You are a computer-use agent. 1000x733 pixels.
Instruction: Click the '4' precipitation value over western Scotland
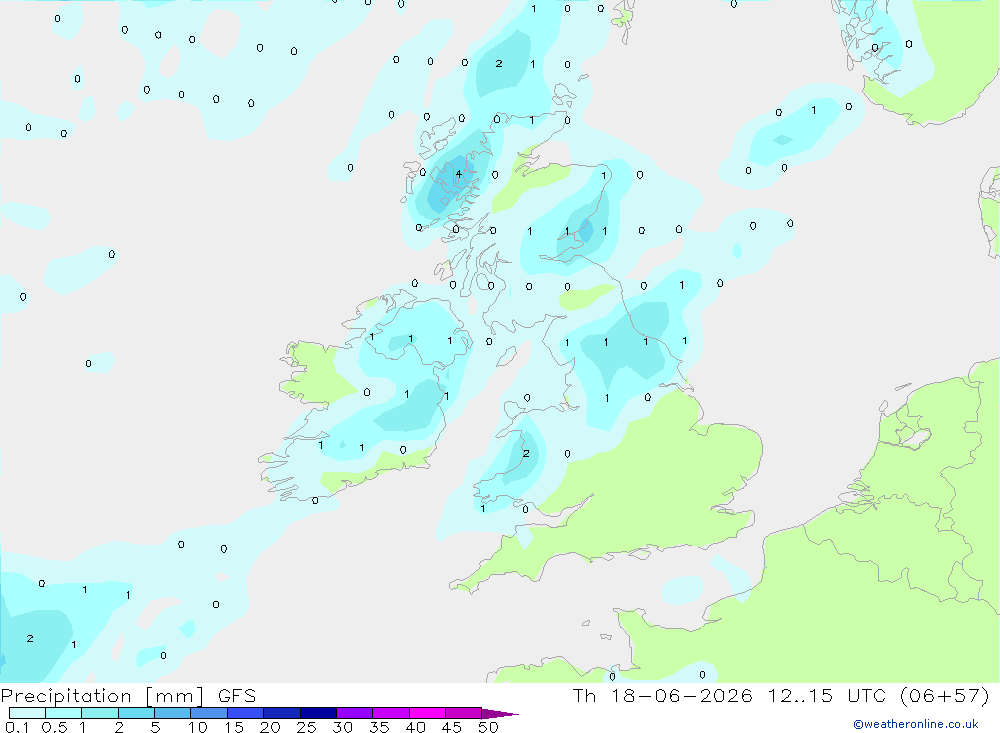pyautogui.click(x=459, y=174)
